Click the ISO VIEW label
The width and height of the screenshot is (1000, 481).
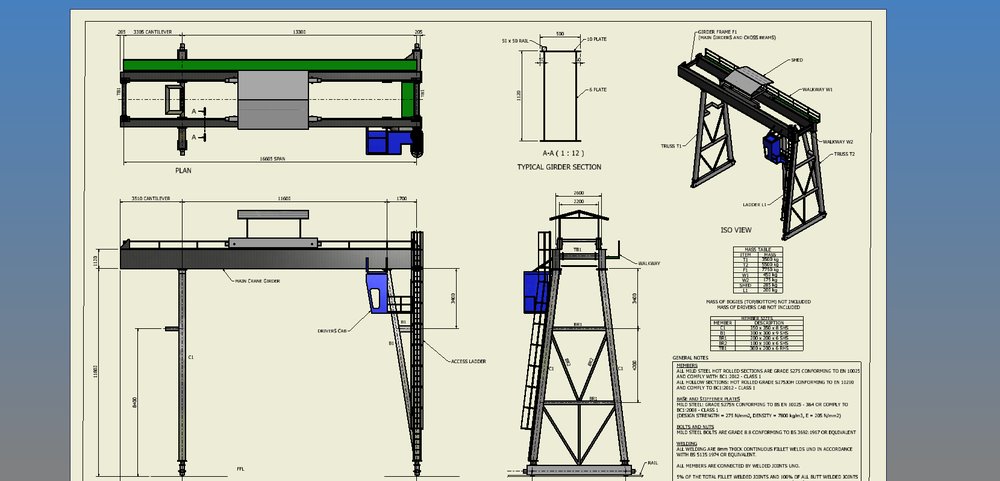coord(735,229)
